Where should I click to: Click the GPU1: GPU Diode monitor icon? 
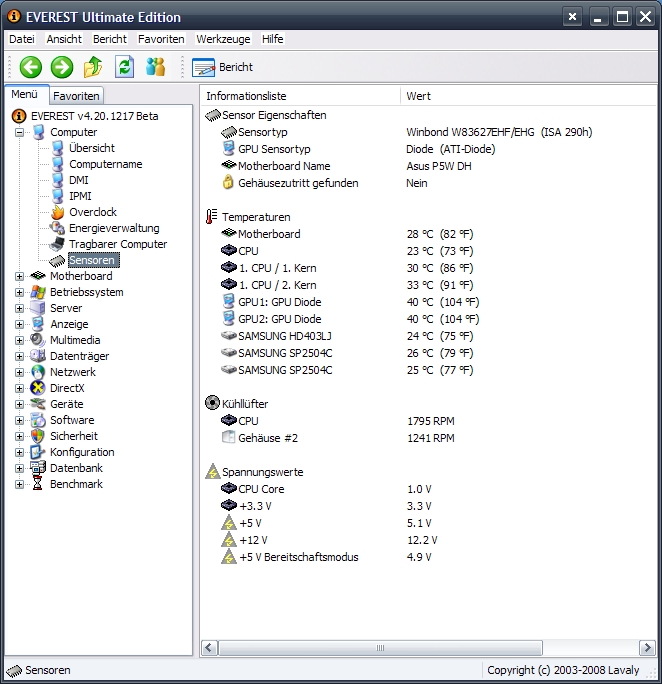229,302
